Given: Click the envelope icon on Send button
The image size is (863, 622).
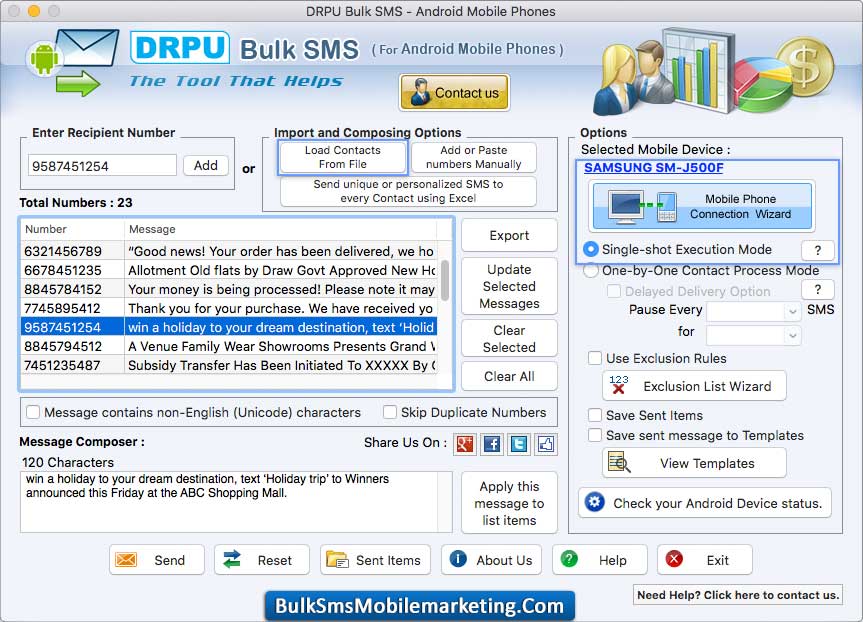Looking at the screenshot, I should (x=126, y=560).
